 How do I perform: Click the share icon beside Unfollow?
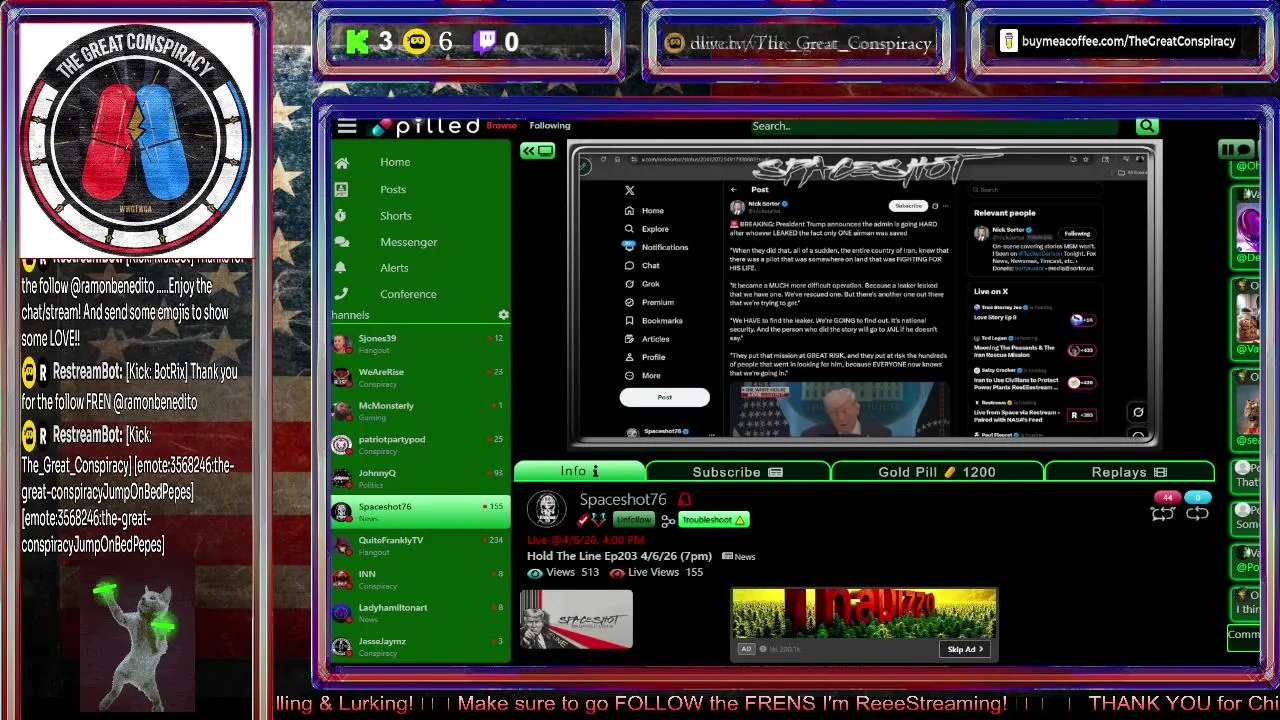pos(667,520)
